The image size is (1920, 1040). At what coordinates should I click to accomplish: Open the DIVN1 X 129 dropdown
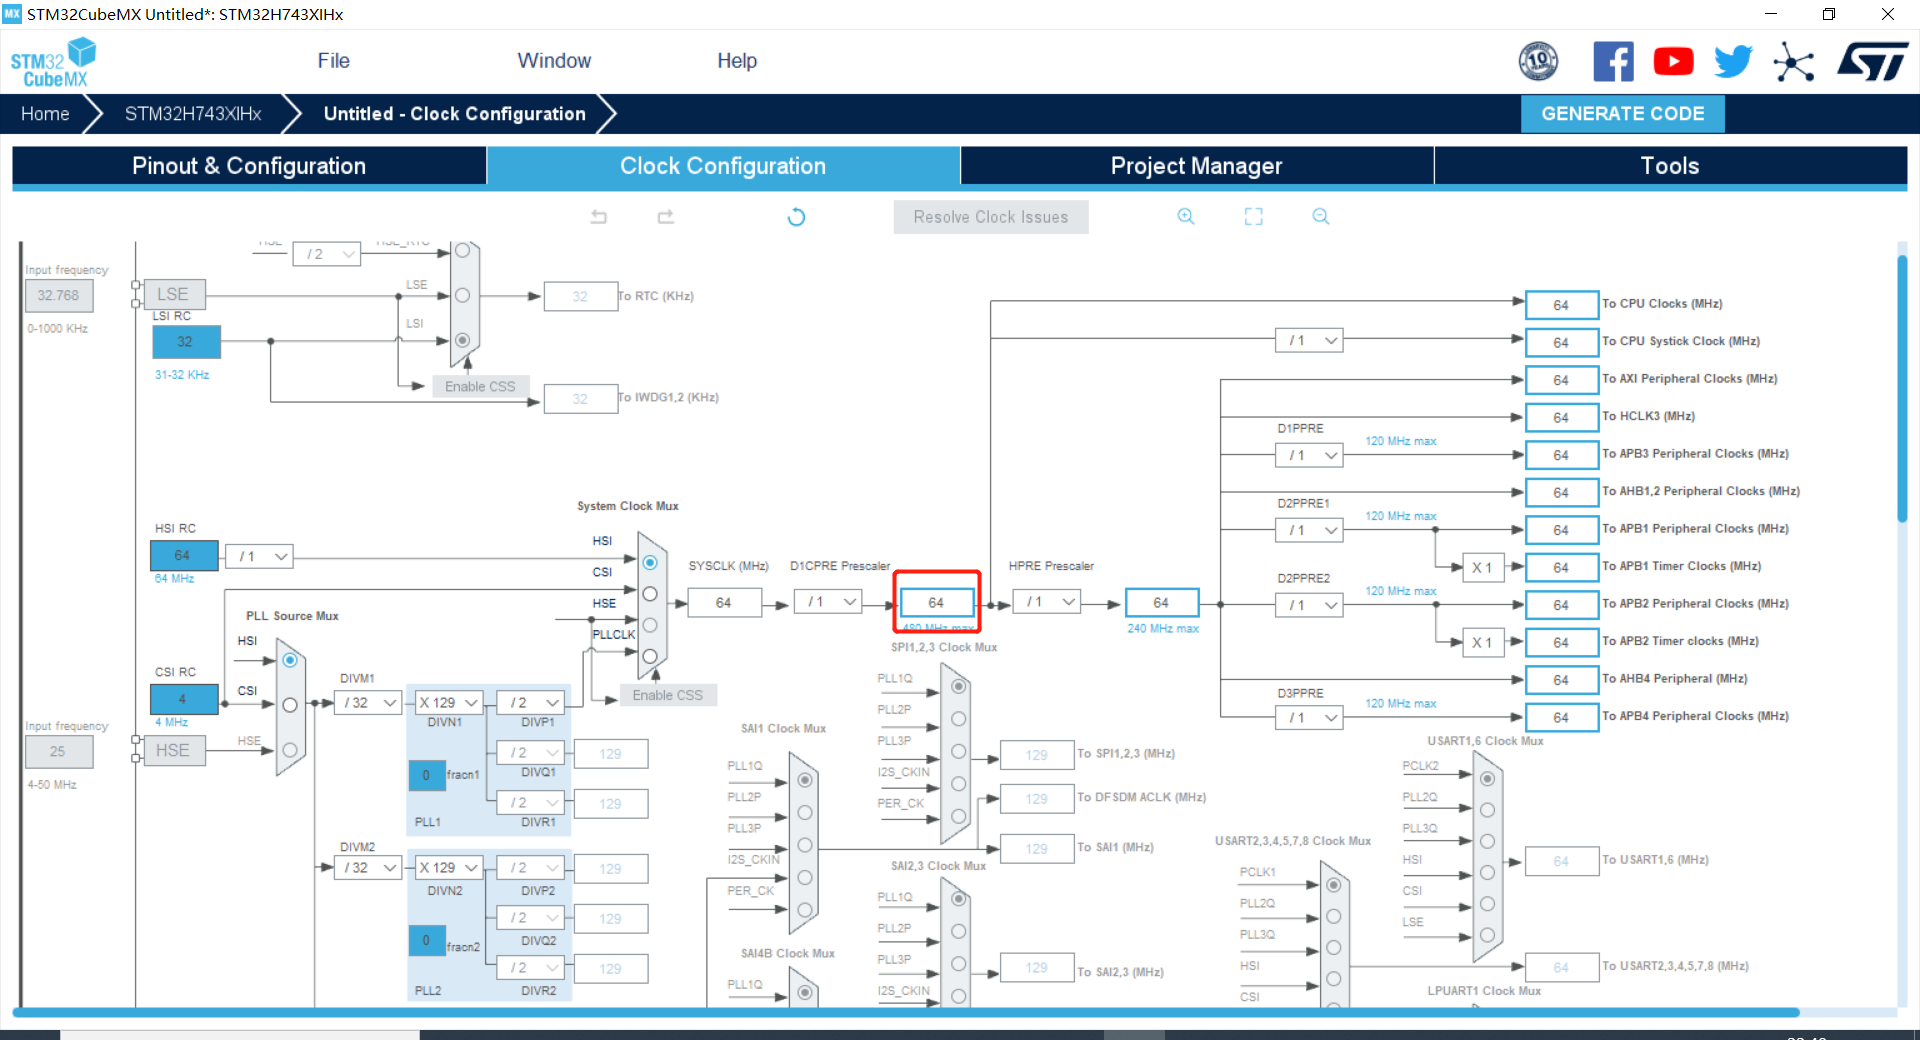448,703
